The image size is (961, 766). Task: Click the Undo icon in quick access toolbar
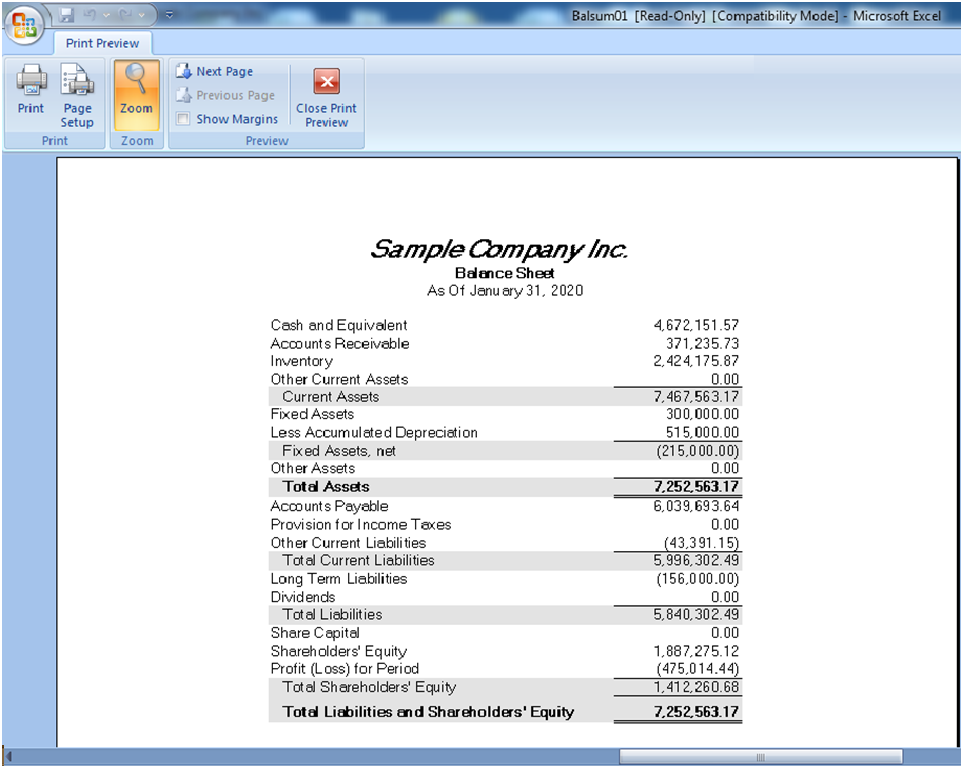pos(89,15)
